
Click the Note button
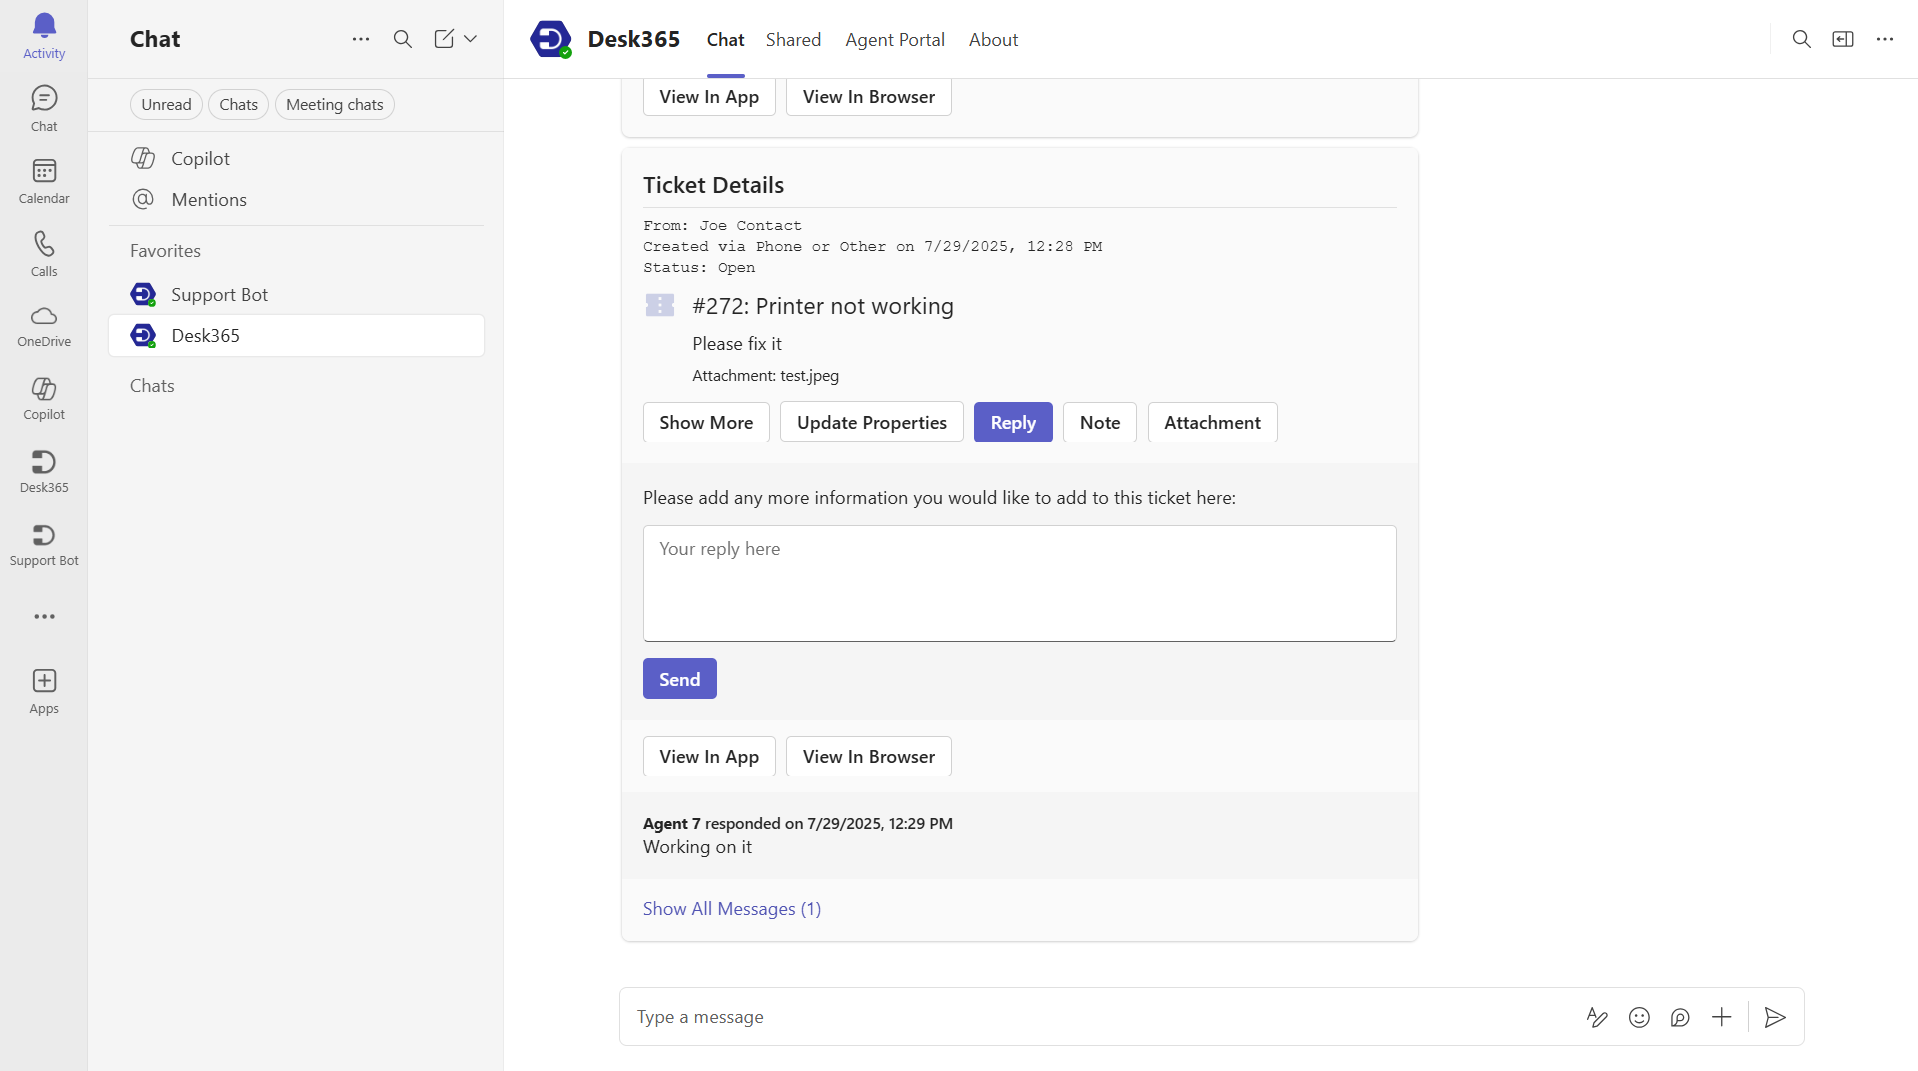(x=1100, y=422)
